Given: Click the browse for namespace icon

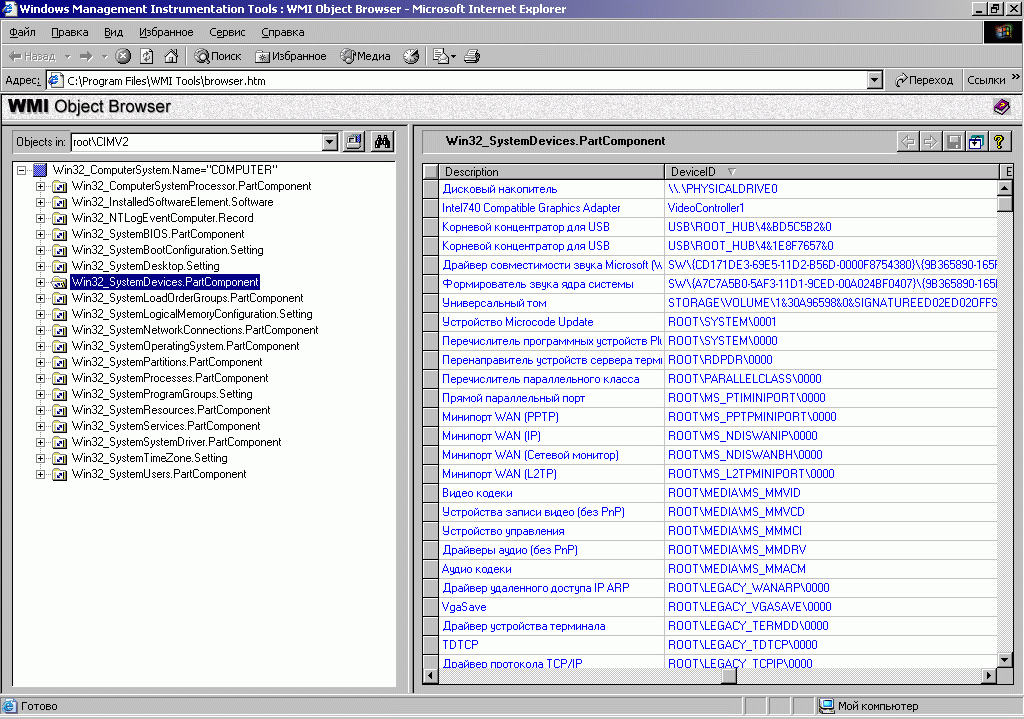Looking at the screenshot, I should [x=353, y=142].
